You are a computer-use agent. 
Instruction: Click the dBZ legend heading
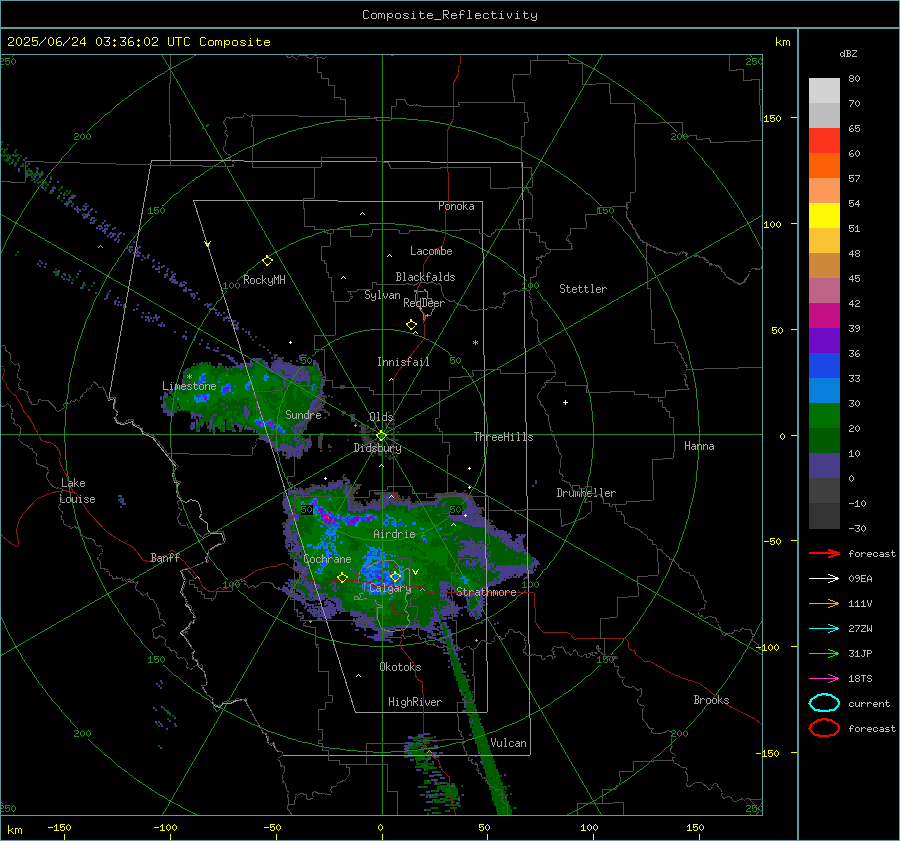(x=848, y=53)
